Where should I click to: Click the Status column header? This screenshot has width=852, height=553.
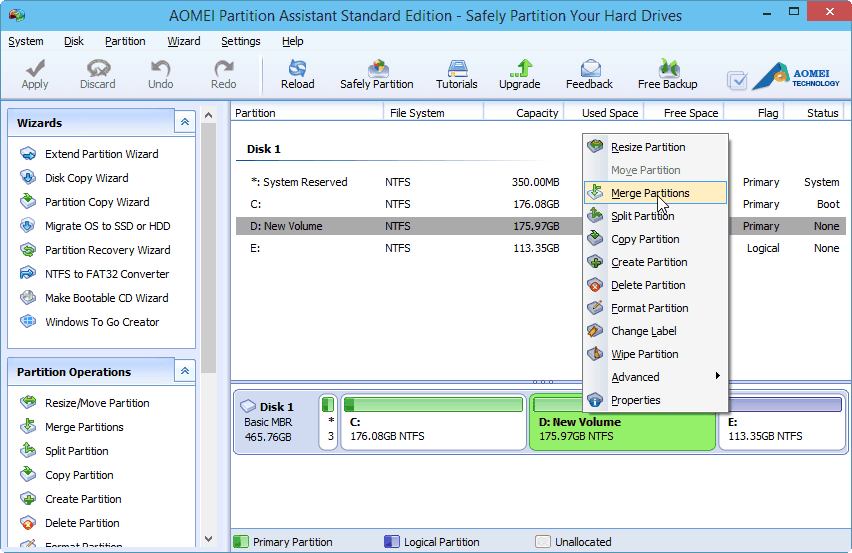pos(814,113)
